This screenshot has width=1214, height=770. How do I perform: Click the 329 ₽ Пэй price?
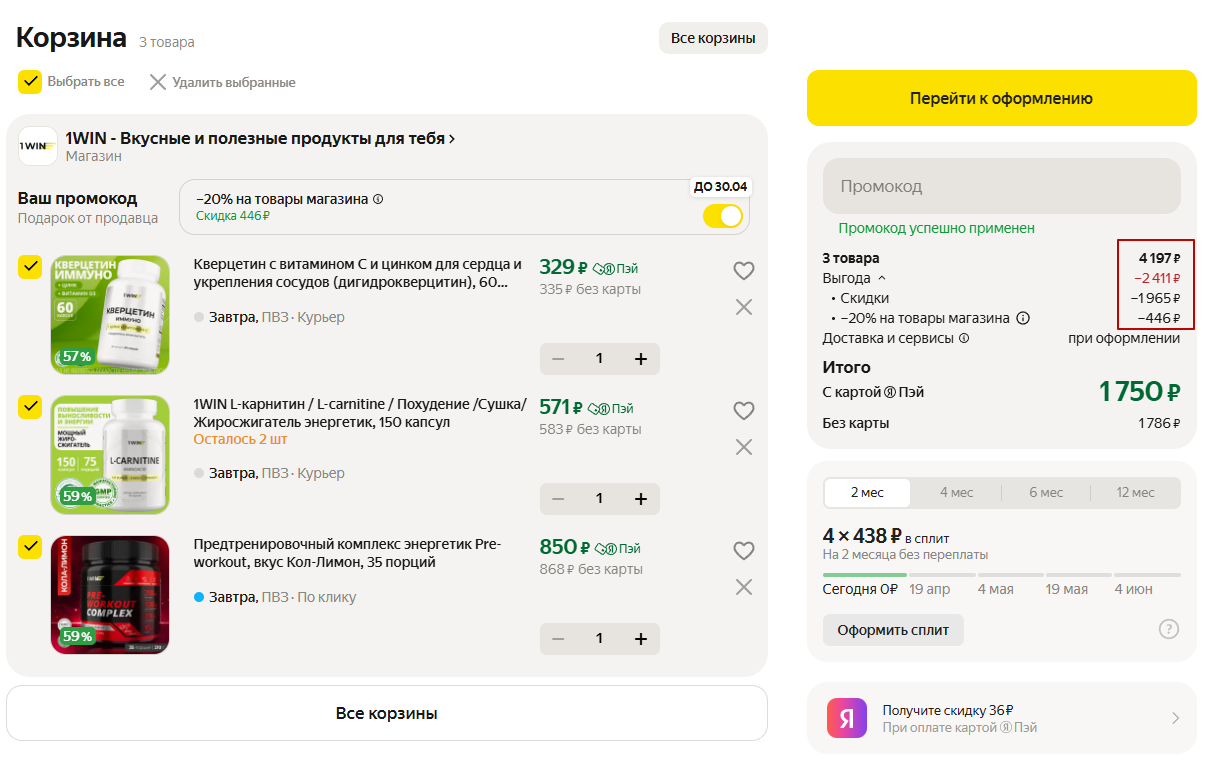[588, 267]
